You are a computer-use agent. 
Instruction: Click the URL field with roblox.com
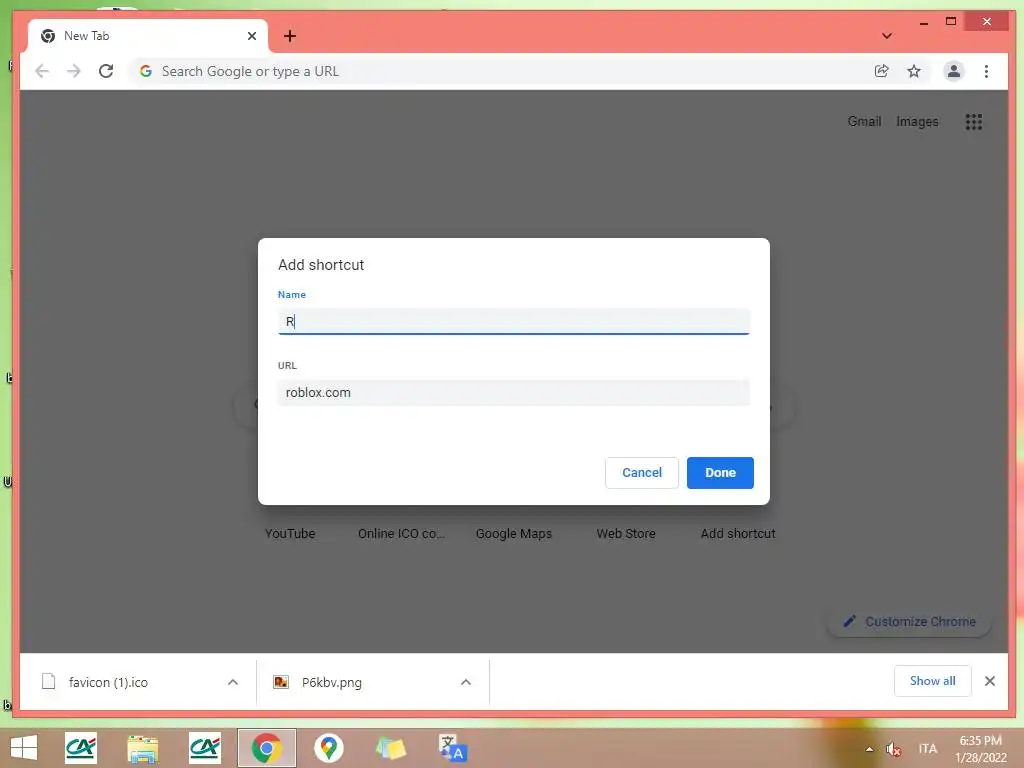(513, 392)
